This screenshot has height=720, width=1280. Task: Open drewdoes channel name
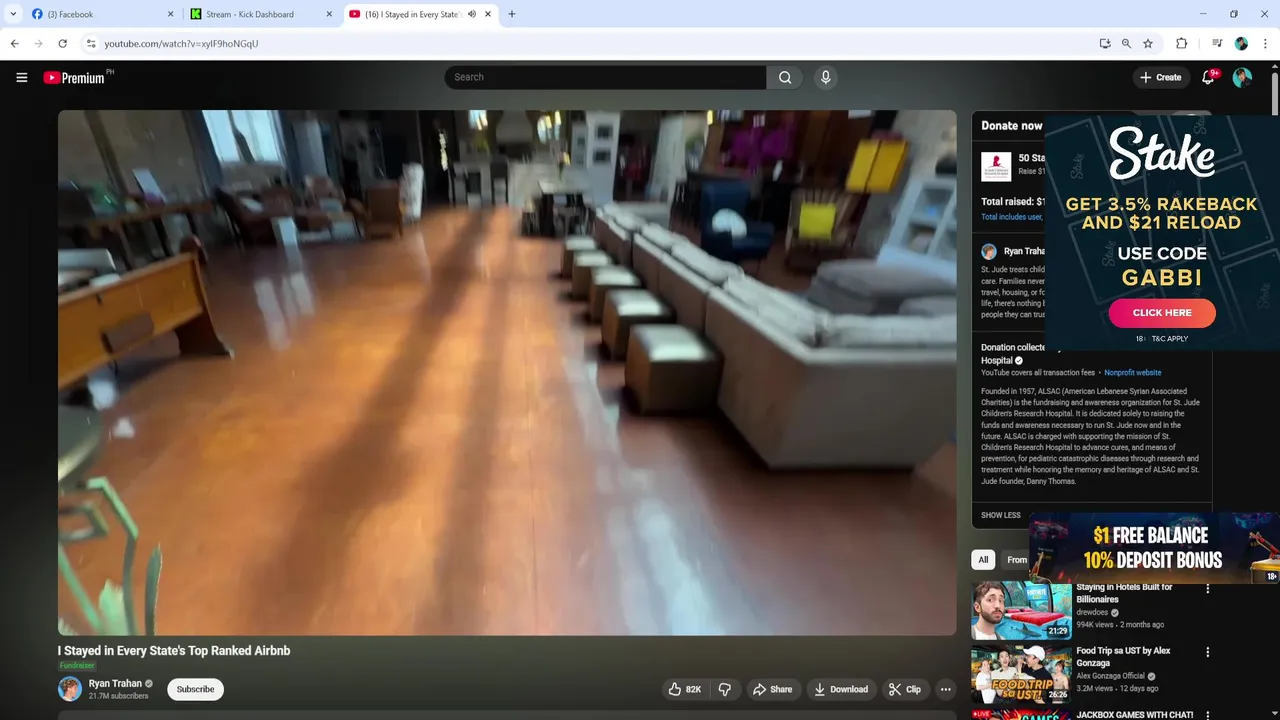[1092, 612]
